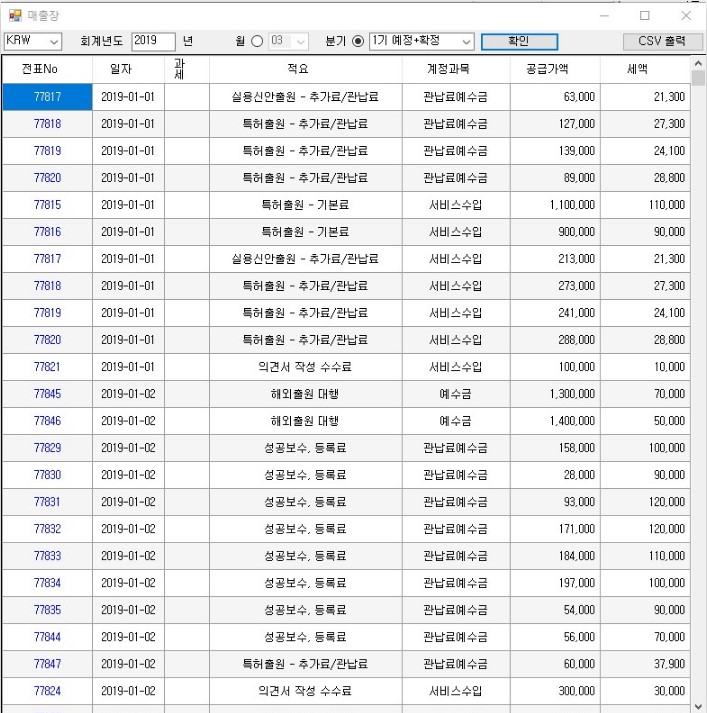Click the 과세 column header
This screenshot has height=713, width=707.
(x=187, y=69)
